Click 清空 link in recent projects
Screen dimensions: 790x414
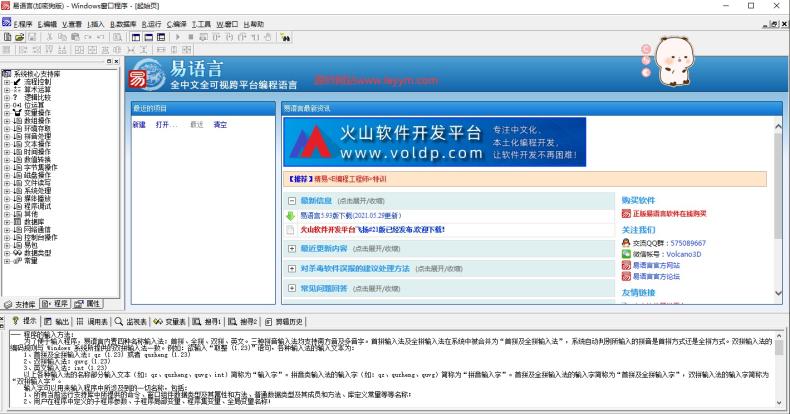pos(220,124)
